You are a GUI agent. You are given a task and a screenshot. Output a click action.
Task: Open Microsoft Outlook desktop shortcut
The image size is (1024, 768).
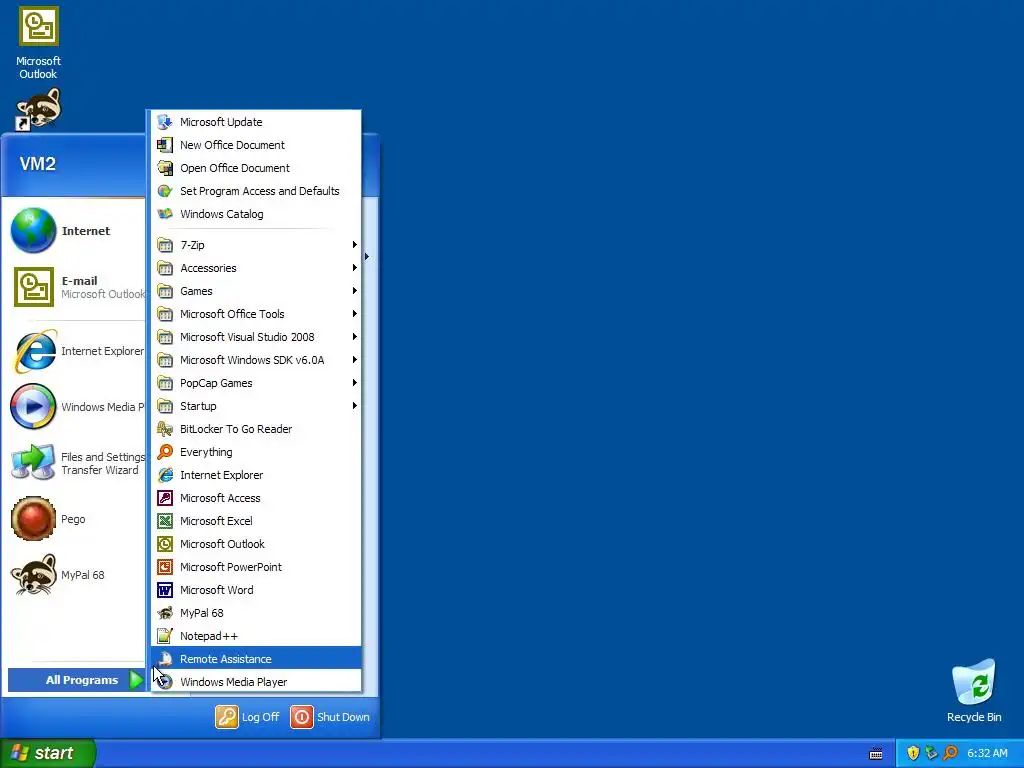[x=39, y=42]
